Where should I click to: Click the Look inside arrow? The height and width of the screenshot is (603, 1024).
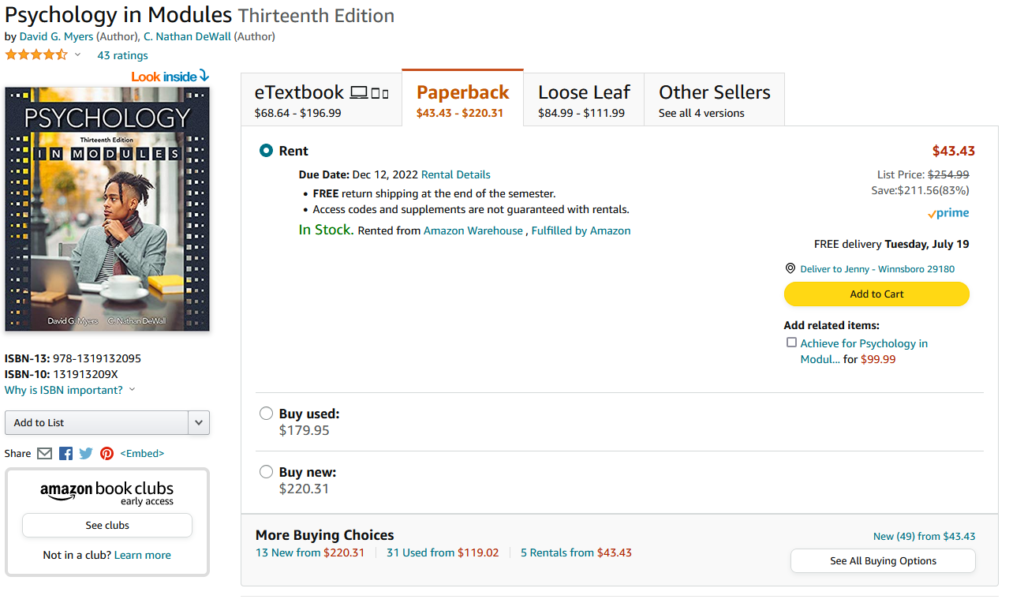tap(204, 76)
